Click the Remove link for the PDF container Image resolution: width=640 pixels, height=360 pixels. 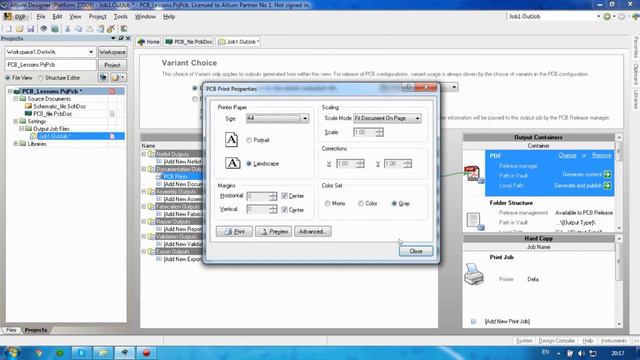click(x=602, y=156)
